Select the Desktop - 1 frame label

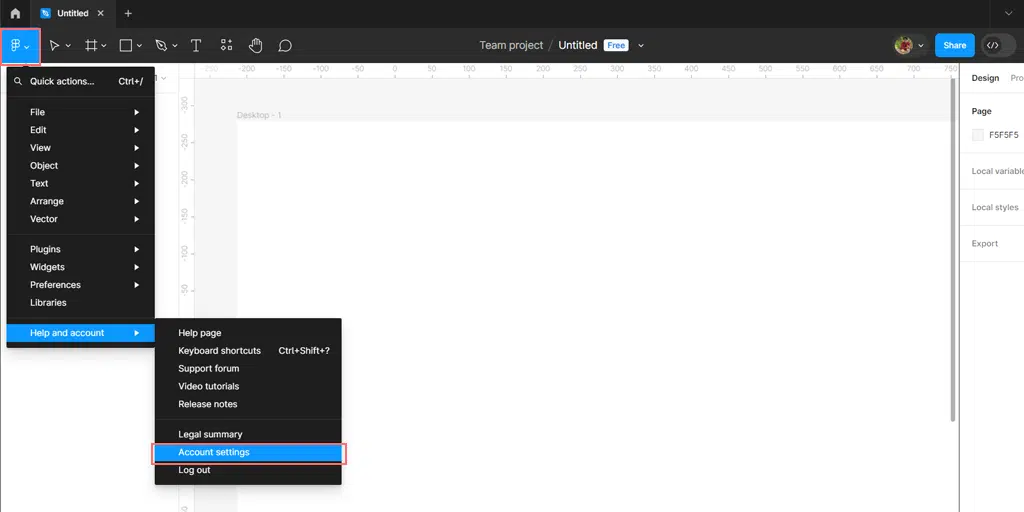259,115
